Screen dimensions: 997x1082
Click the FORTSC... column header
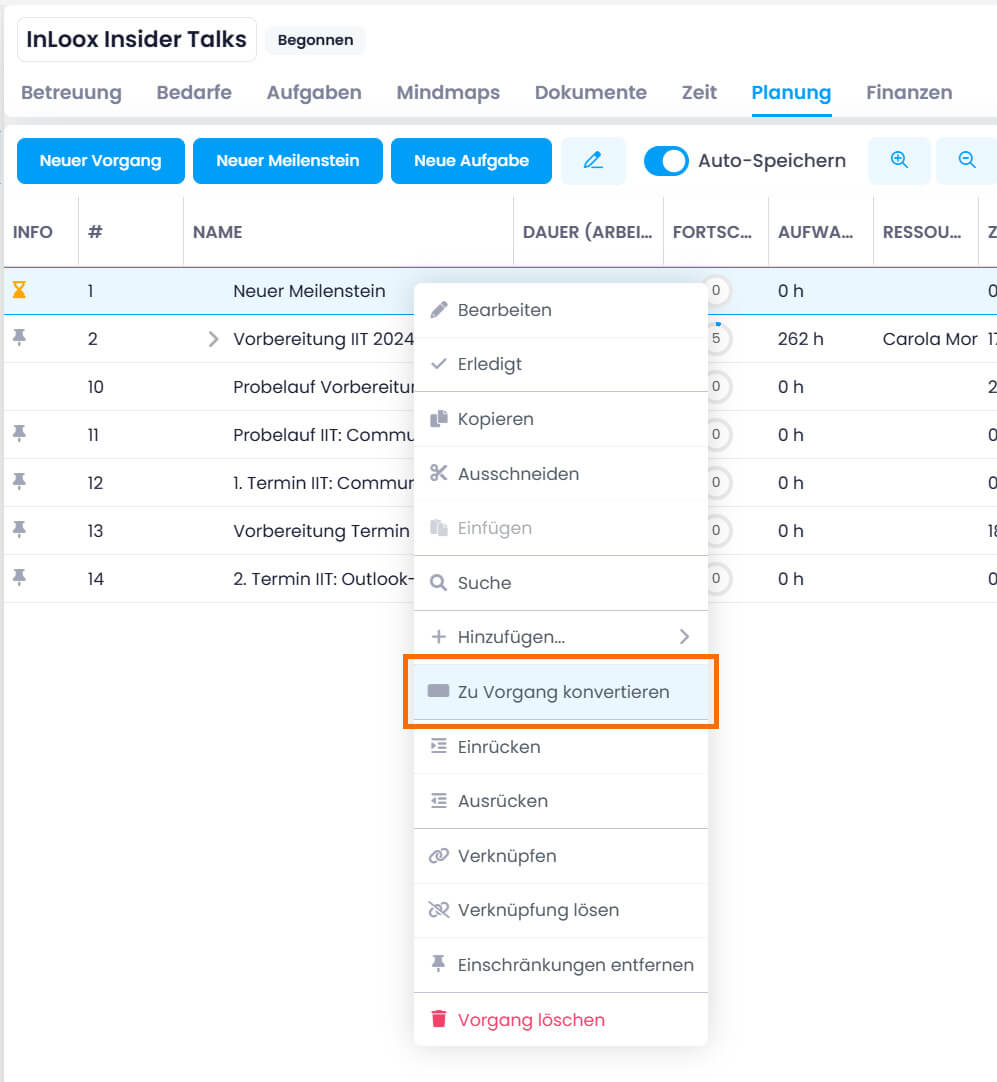pos(716,232)
